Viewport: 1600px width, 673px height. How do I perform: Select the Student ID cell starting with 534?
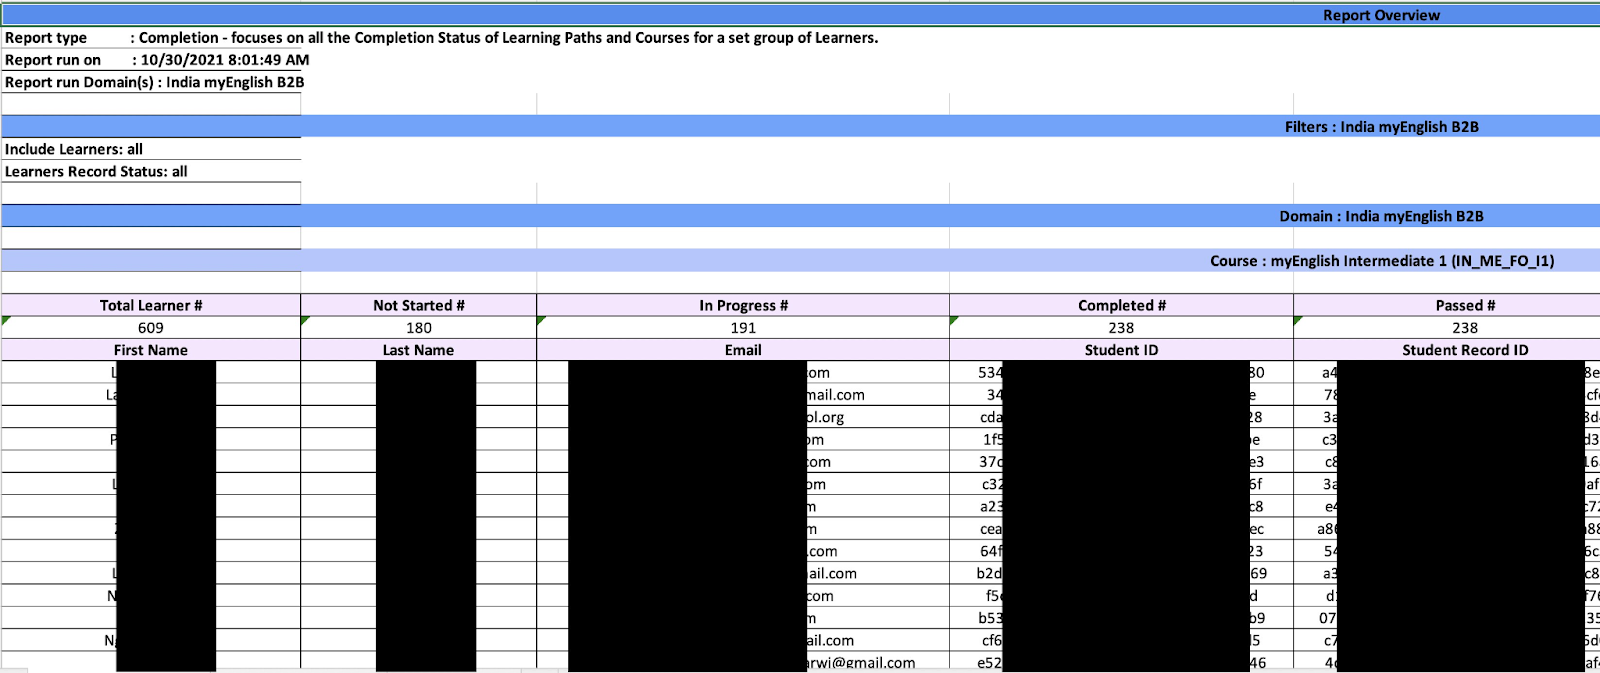(x=1121, y=372)
